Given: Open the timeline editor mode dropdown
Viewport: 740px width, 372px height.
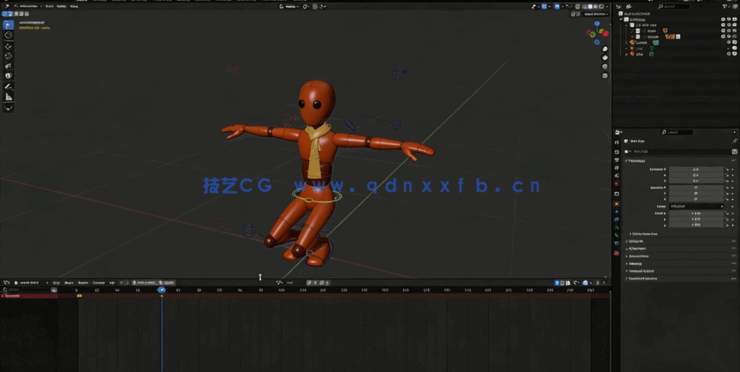Looking at the screenshot, I should pos(30,283).
